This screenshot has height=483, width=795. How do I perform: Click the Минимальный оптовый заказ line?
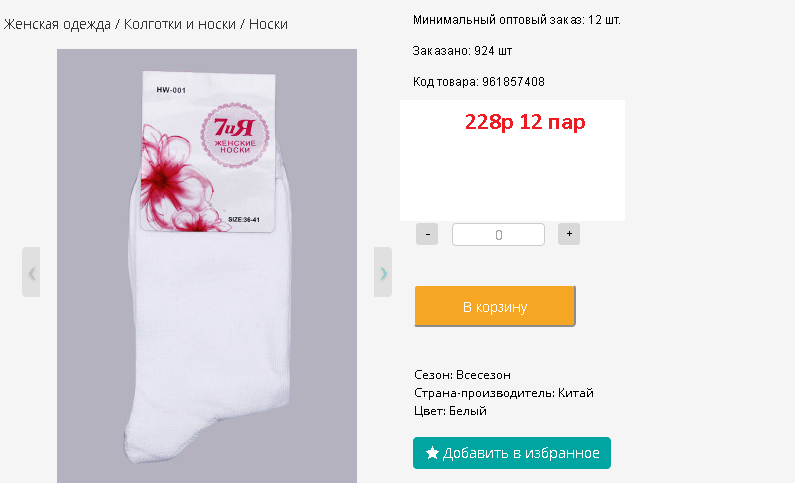(x=517, y=20)
